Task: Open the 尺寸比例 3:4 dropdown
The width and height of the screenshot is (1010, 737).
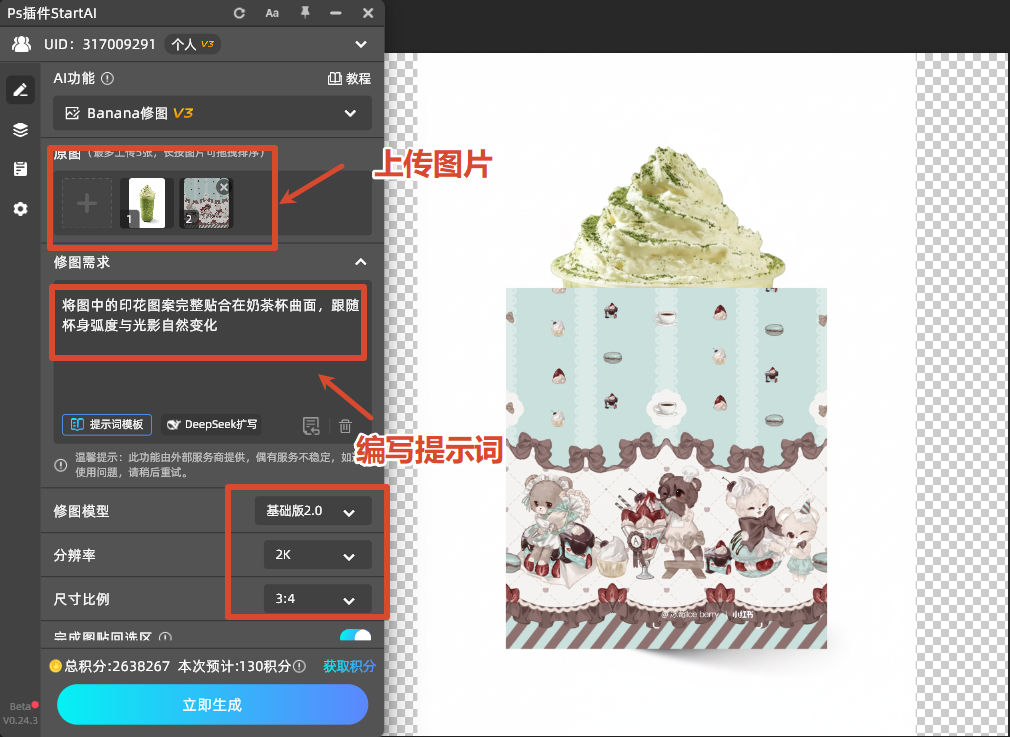Action: [x=318, y=598]
